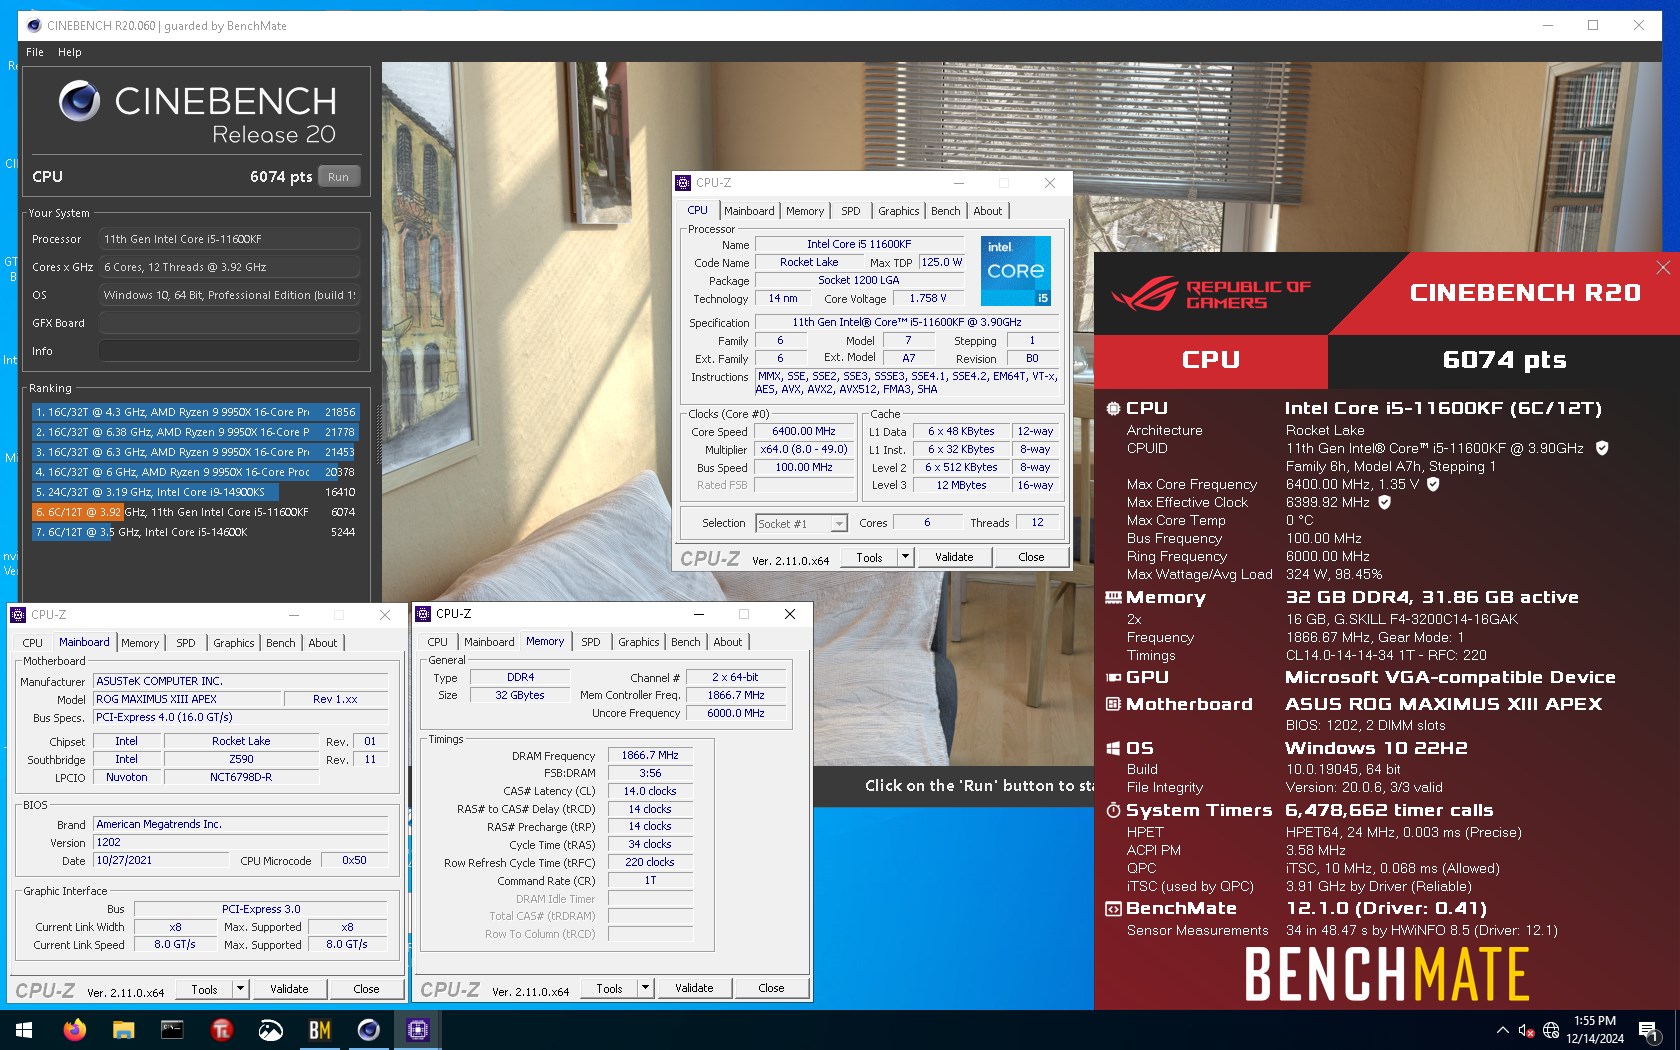Select ranking row 6 Intel Core i5-11600KF
1680x1050 pixels.
click(195, 512)
